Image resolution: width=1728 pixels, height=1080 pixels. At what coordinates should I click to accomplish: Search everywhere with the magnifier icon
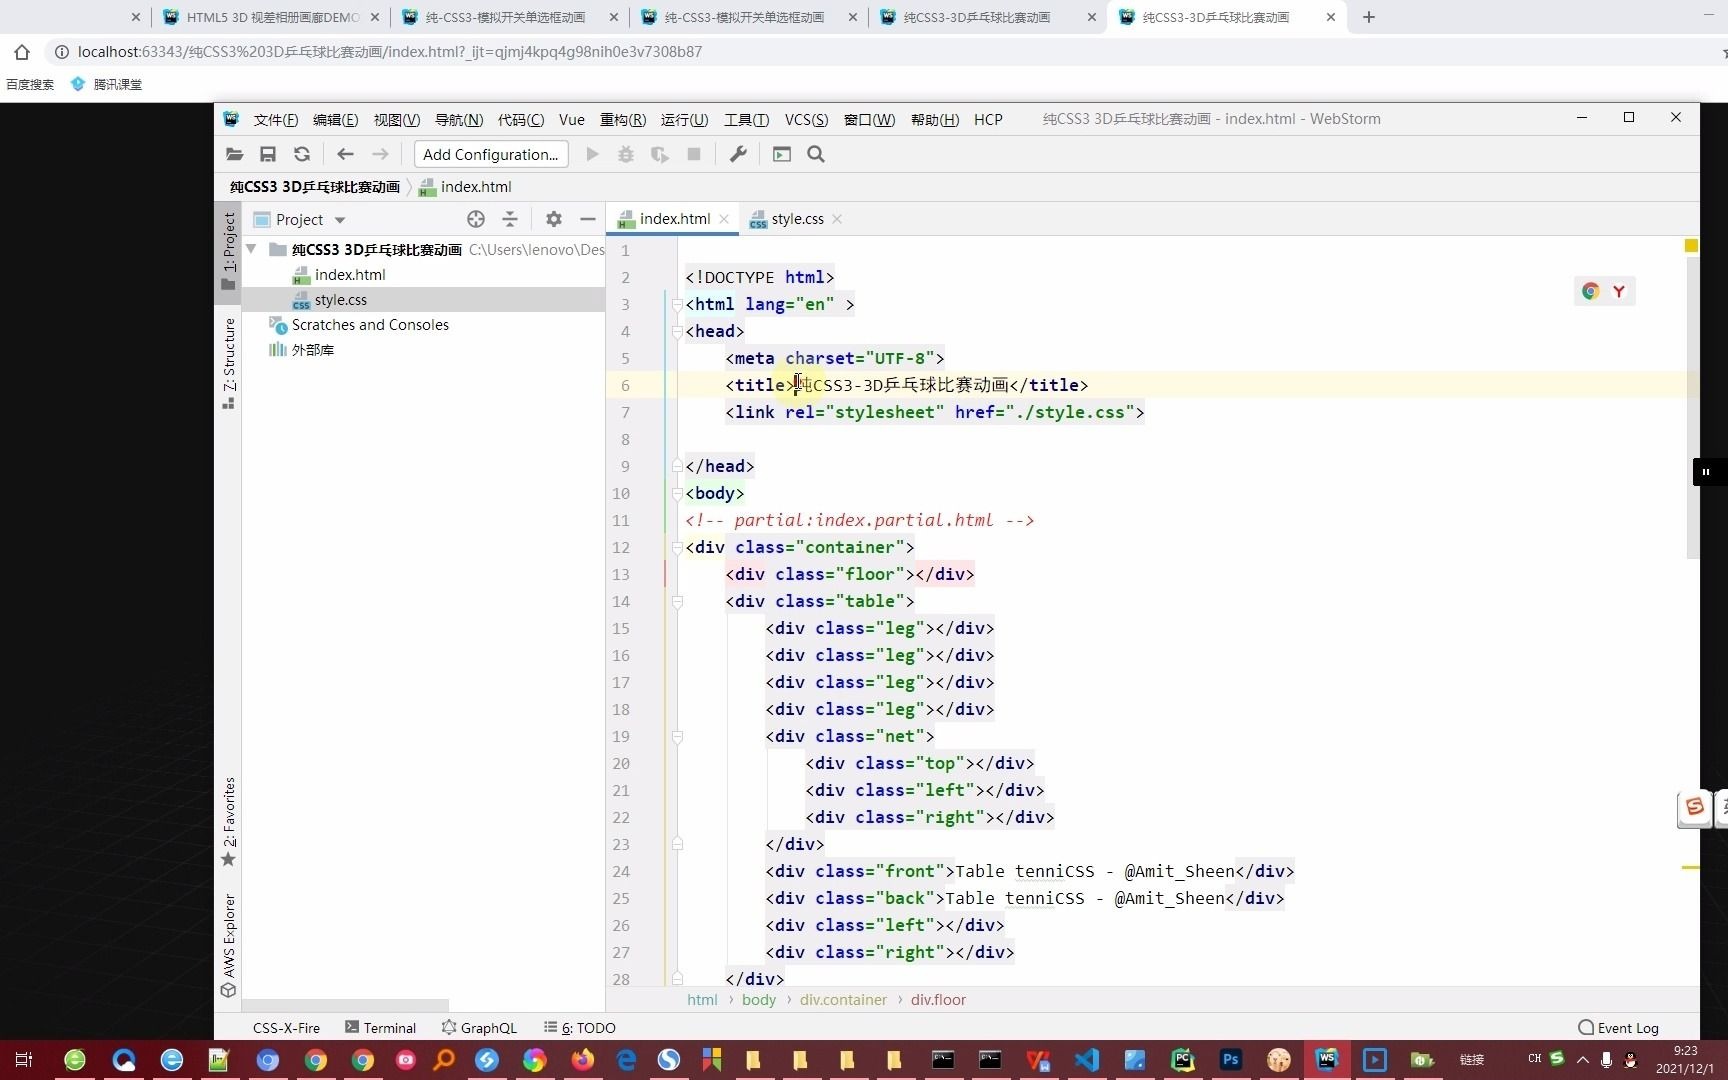[x=816, y=154]
